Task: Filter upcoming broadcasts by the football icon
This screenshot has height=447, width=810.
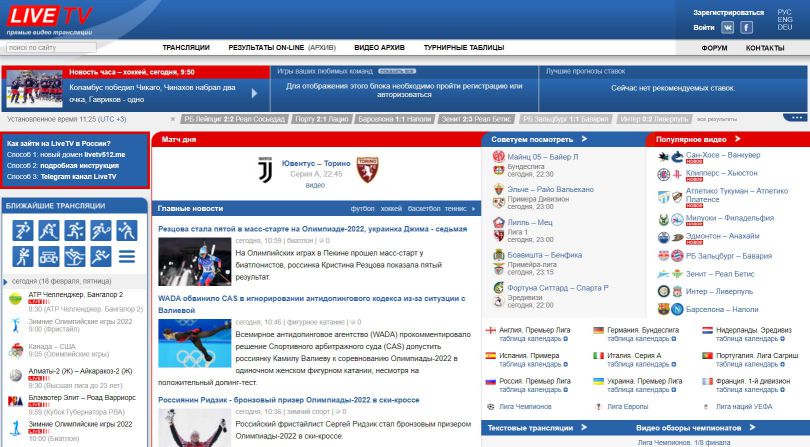Action: tap(23, 230)
